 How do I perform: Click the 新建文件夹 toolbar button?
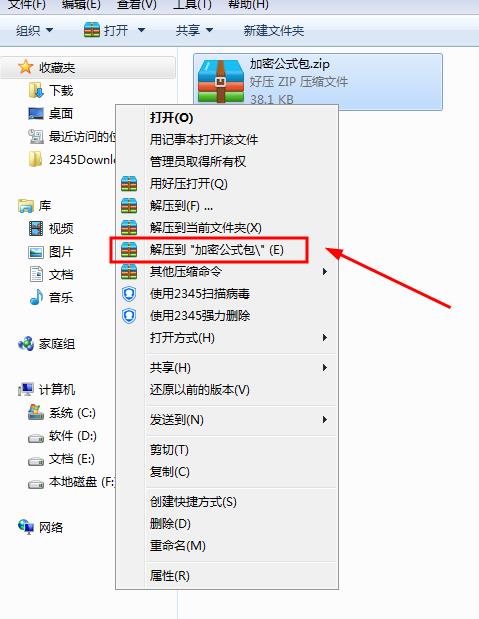point(274,30)
